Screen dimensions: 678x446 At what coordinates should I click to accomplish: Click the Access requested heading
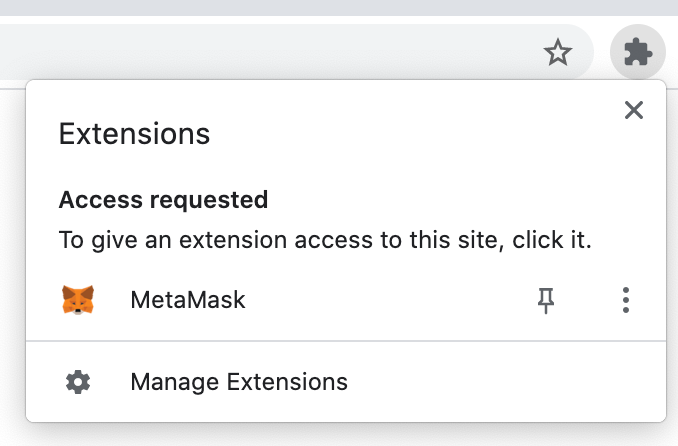tap(163, 200)
